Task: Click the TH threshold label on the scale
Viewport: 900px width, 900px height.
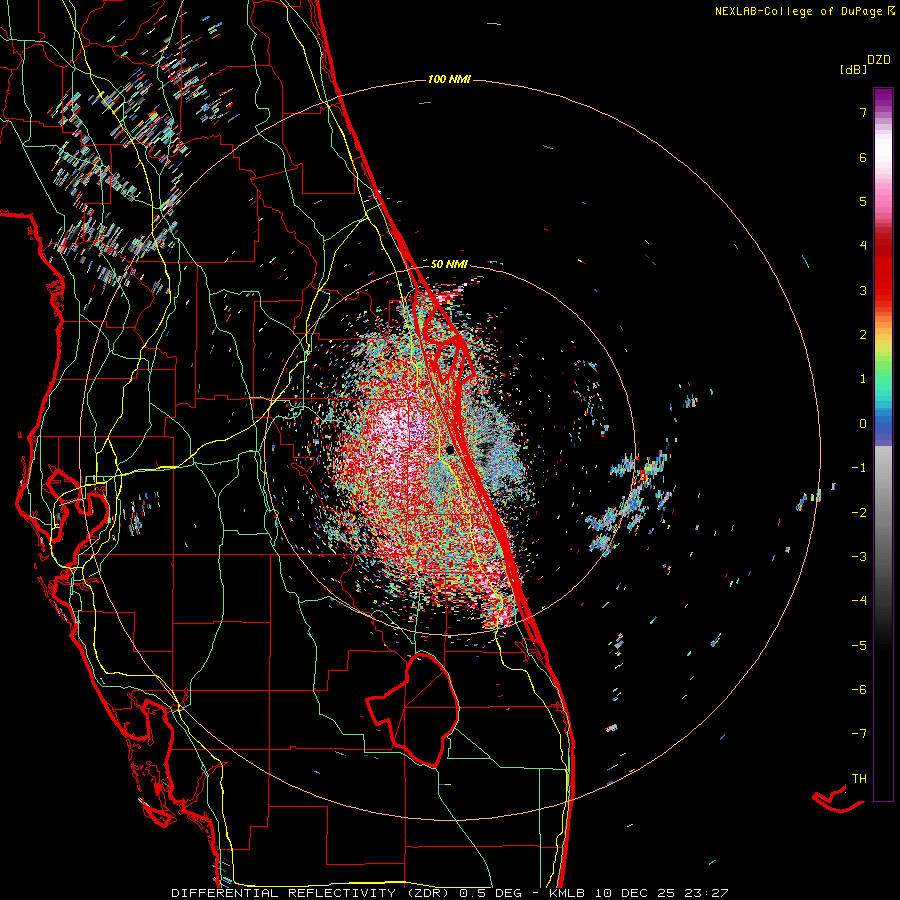Action: tap(859, 779)
